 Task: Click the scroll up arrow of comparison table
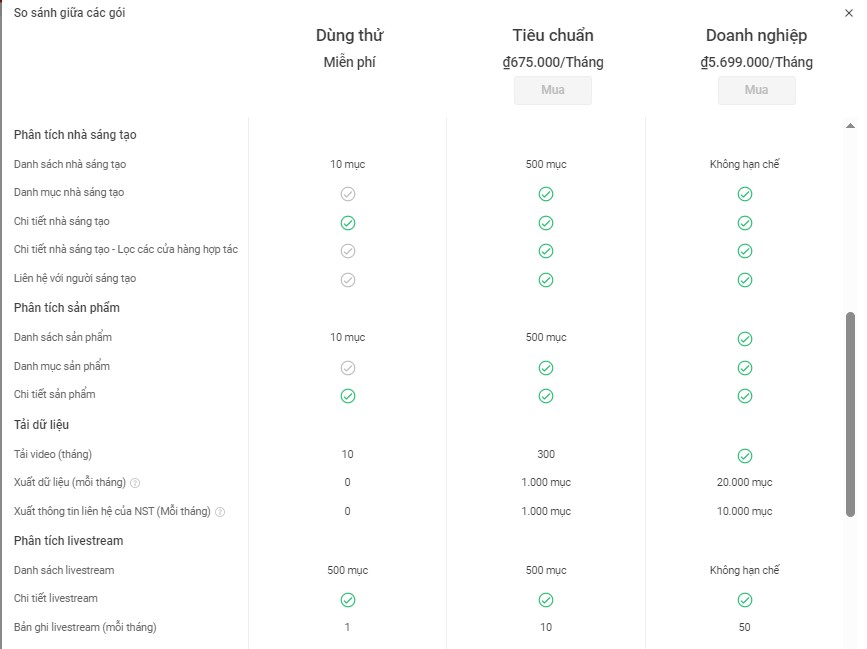pyautogui.click(x=851, y=125)
